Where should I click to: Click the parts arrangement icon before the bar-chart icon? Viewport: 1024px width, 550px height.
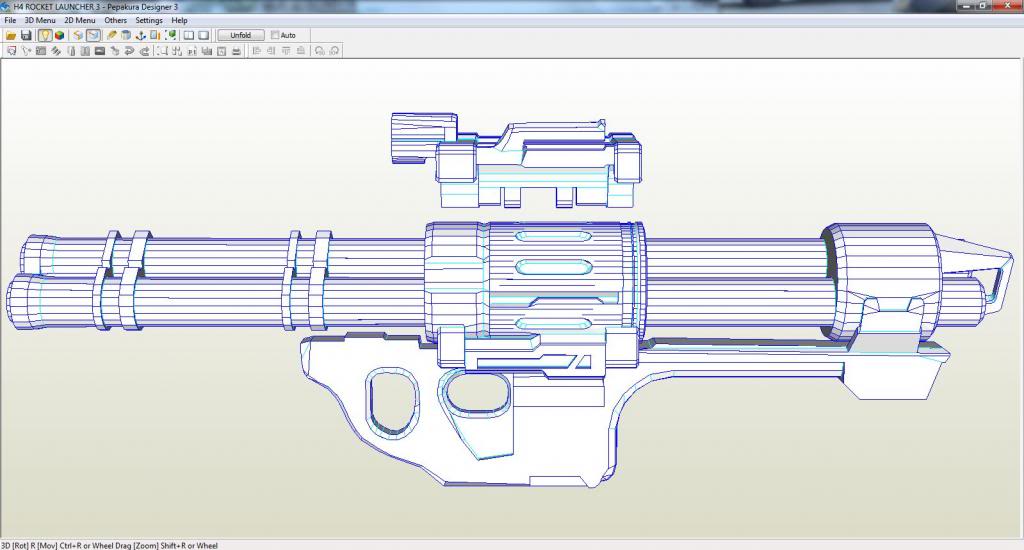point(191,51)
